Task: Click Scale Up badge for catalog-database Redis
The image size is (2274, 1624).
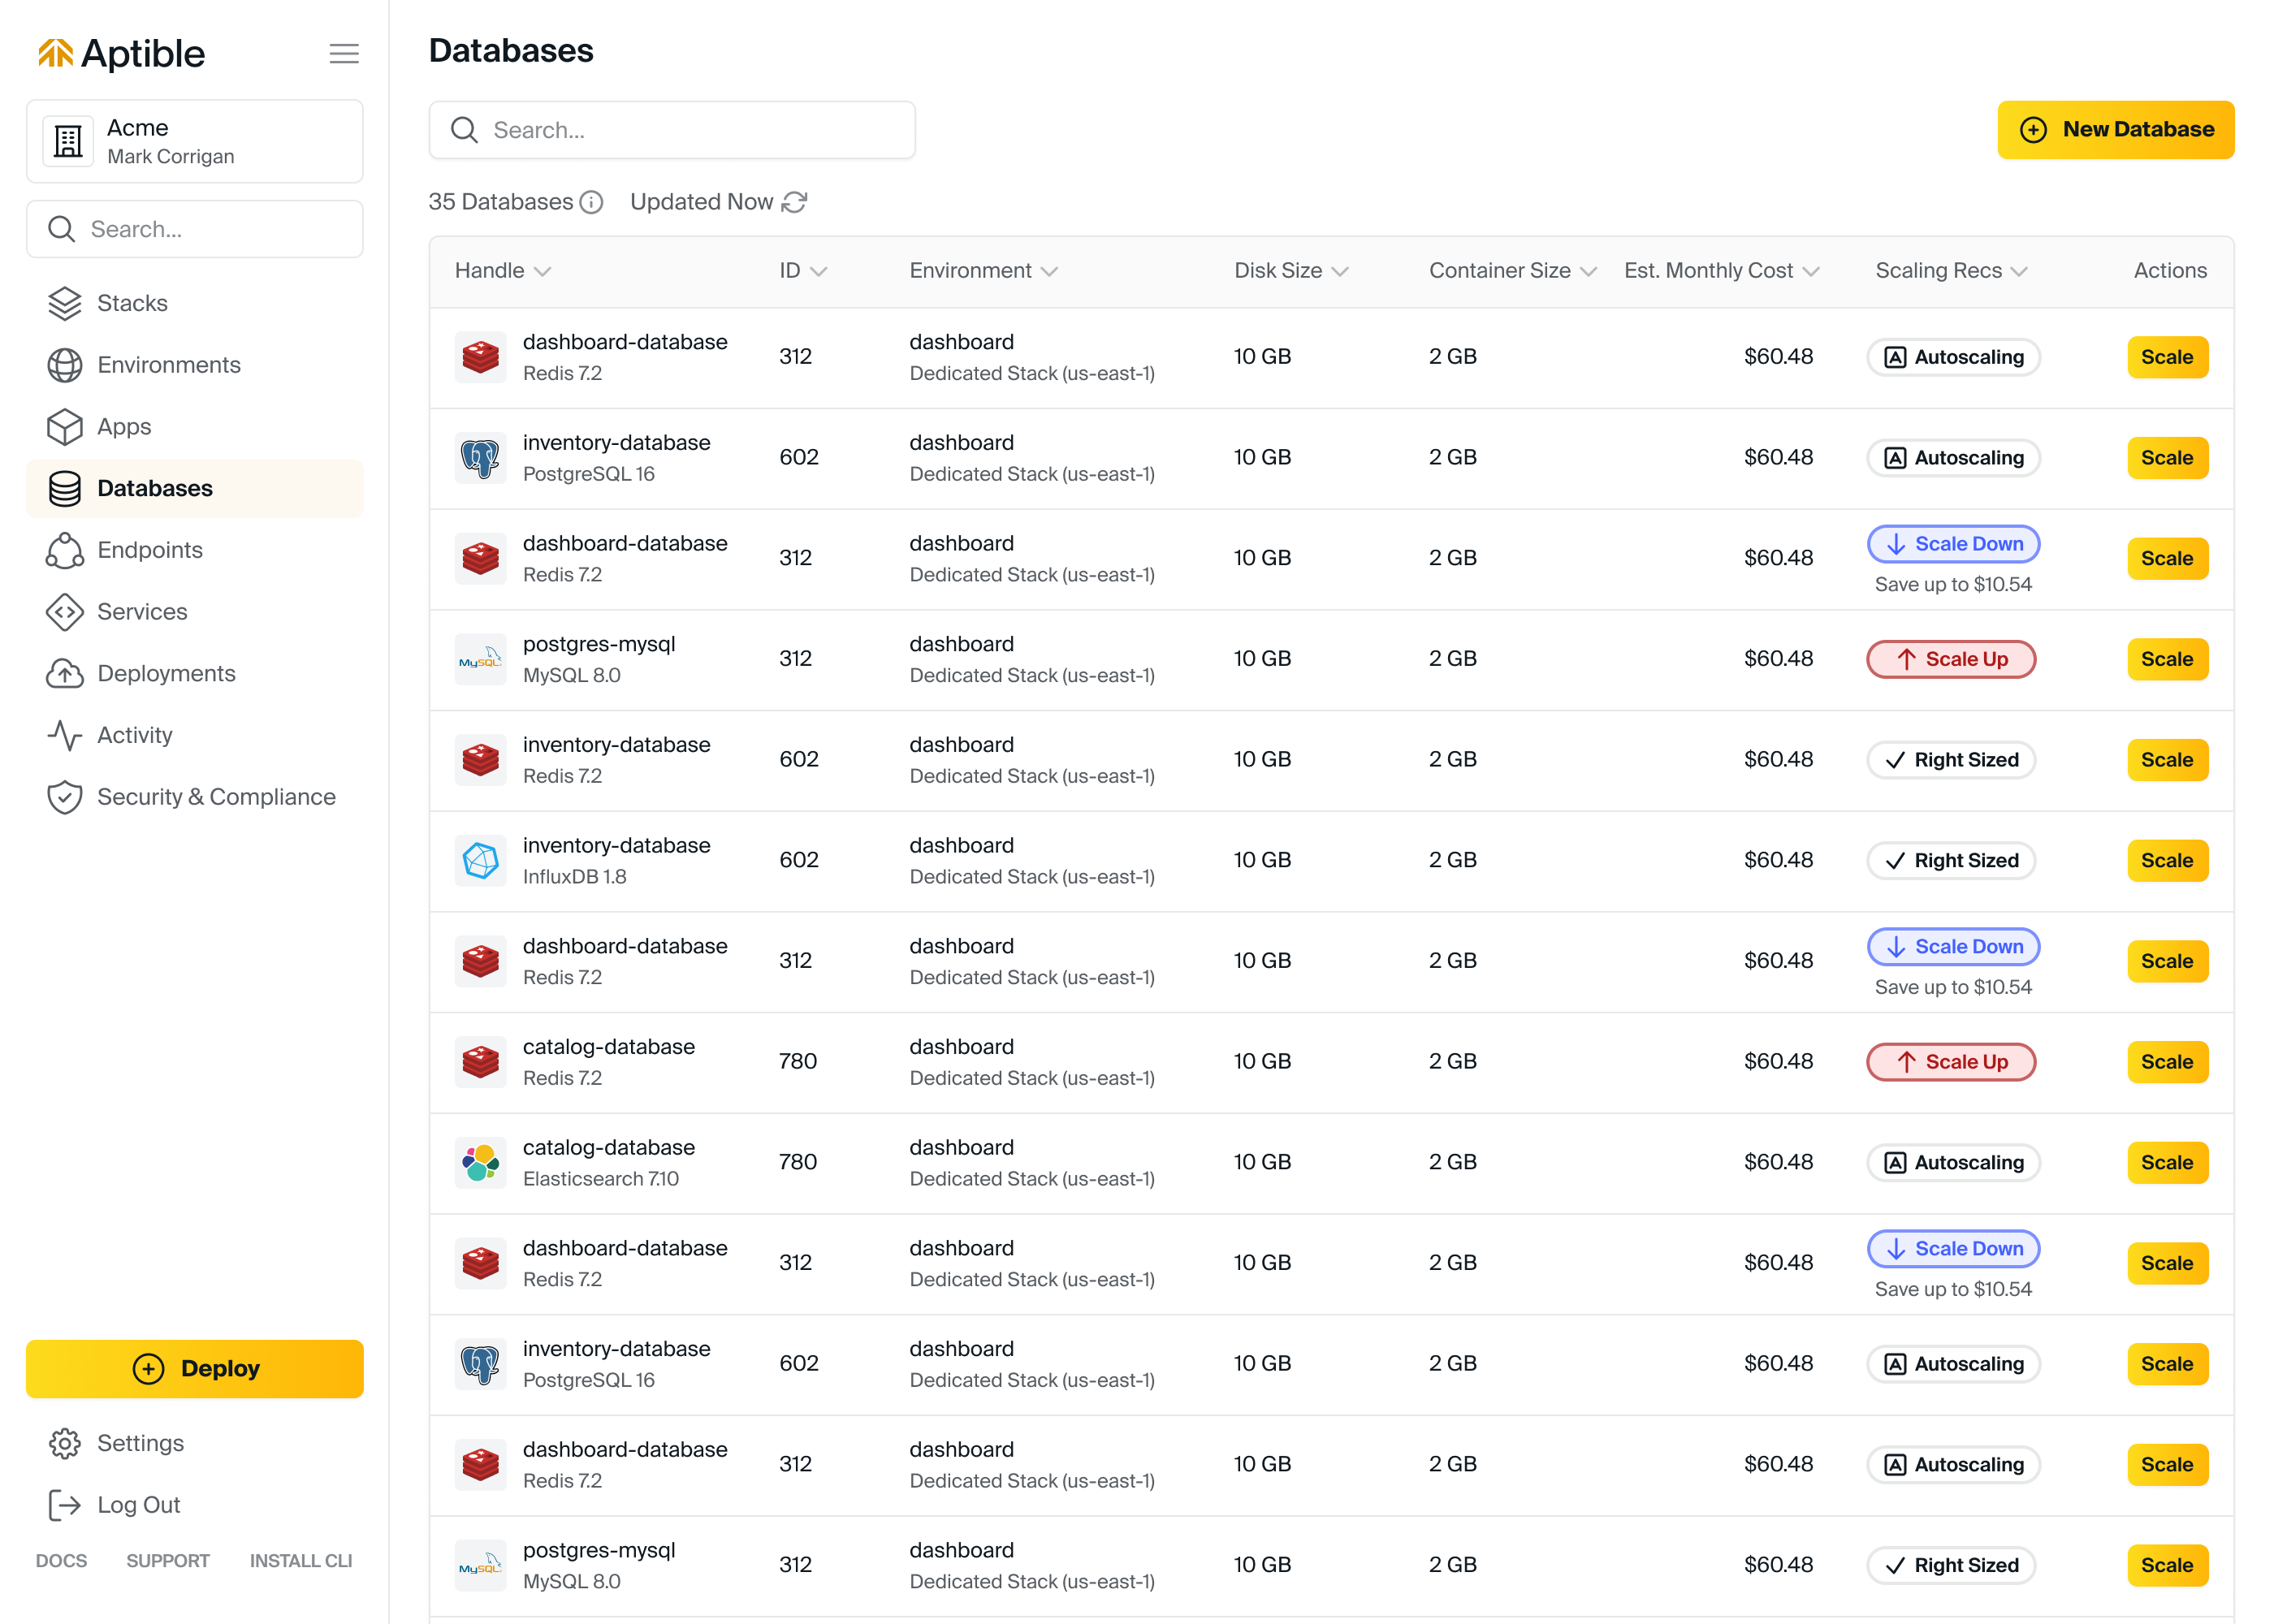Action: pyautogui.click(x=1951, y=1062)
